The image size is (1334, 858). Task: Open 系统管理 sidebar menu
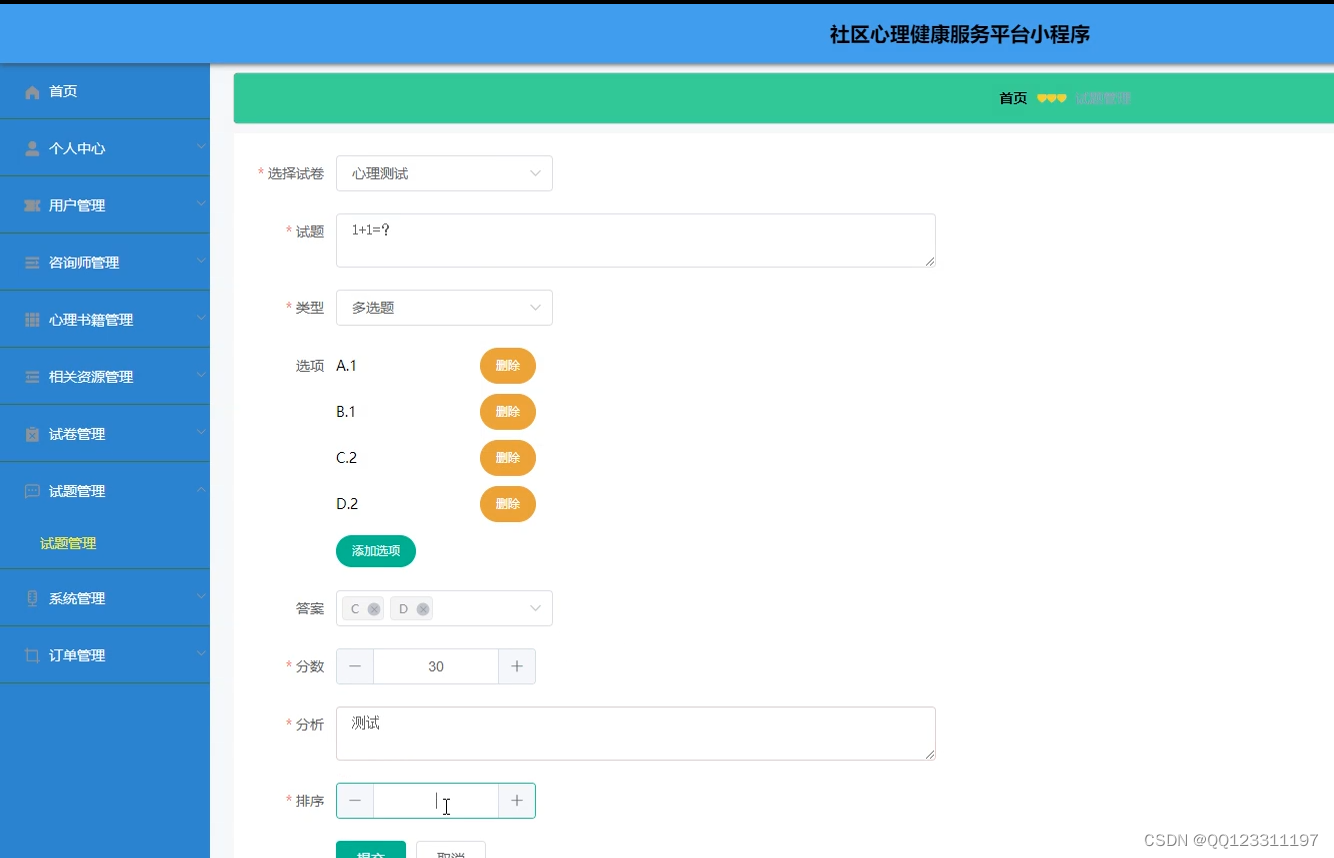(105, 598)
